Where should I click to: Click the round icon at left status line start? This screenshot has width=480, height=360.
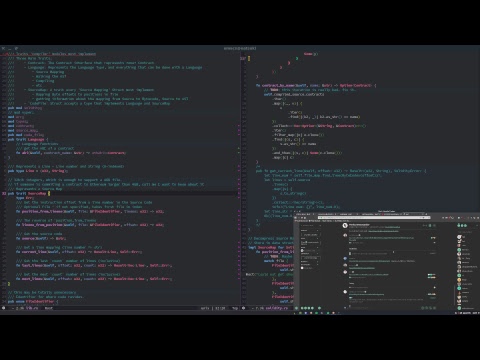click(4, 308)
